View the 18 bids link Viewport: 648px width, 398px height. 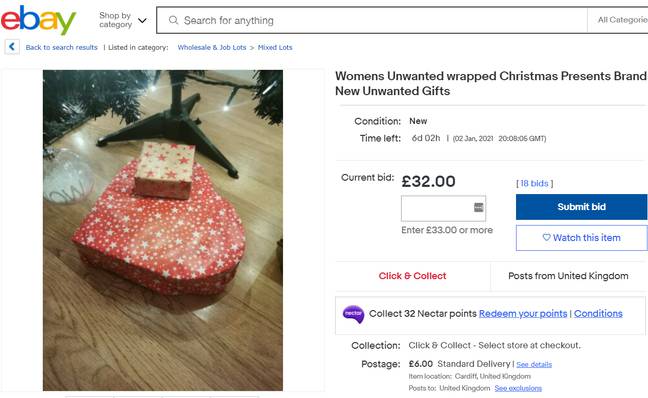click(534, 184)
